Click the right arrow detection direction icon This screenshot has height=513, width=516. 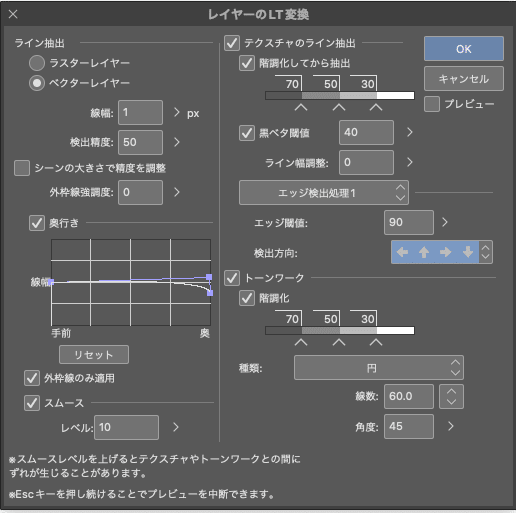(x=445, y=252)
